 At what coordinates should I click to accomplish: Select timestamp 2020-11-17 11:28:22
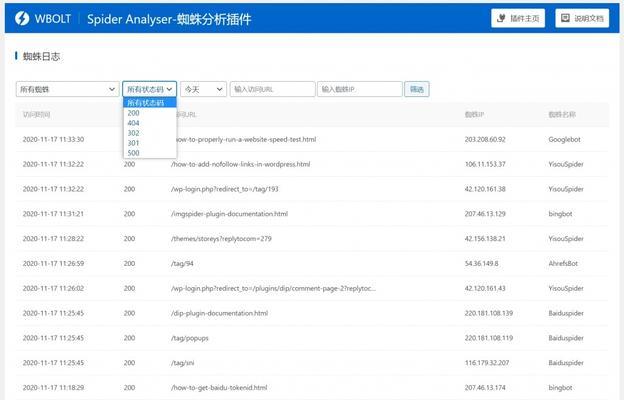[53, 239]
